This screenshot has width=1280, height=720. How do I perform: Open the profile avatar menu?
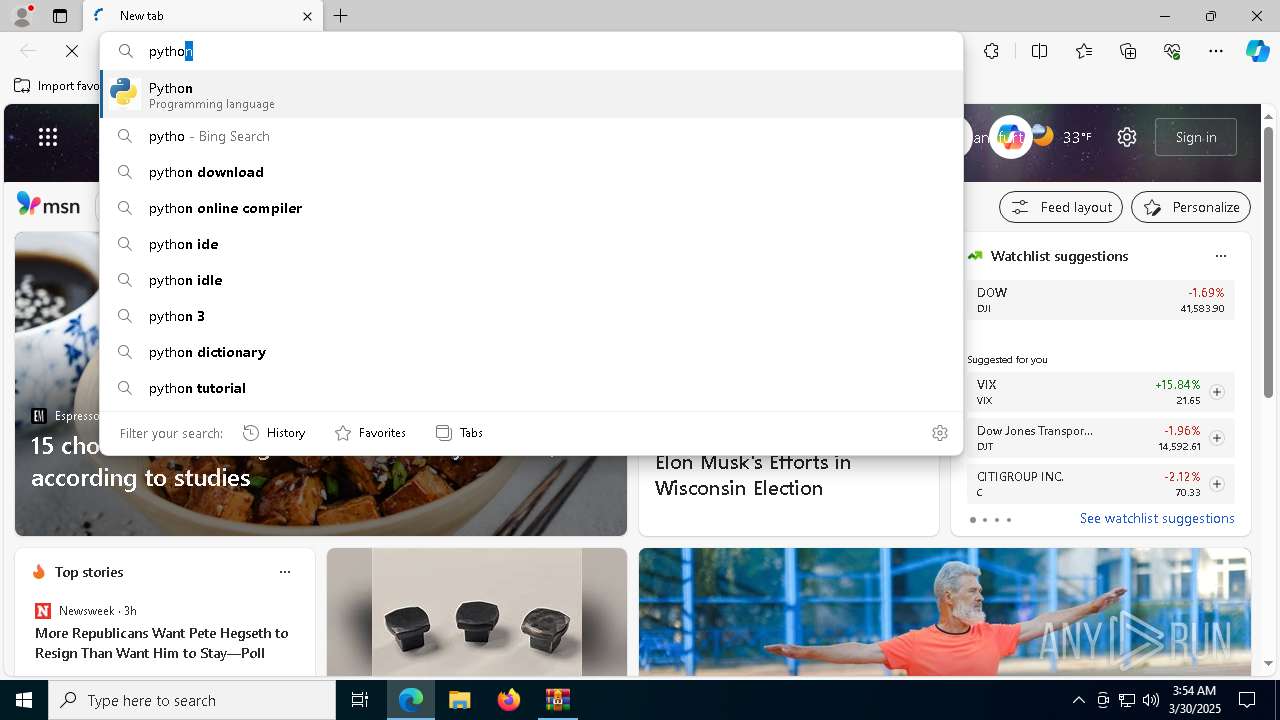pos(21,16)
